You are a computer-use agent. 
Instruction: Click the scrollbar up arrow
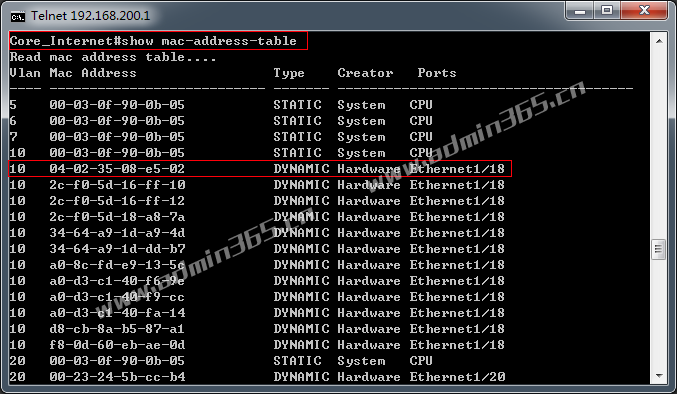(x=659, y=41)
